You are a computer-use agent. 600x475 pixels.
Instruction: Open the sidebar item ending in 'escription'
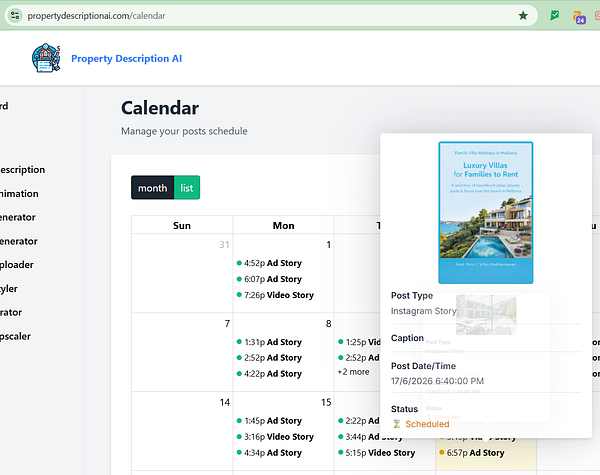point(22,170)
